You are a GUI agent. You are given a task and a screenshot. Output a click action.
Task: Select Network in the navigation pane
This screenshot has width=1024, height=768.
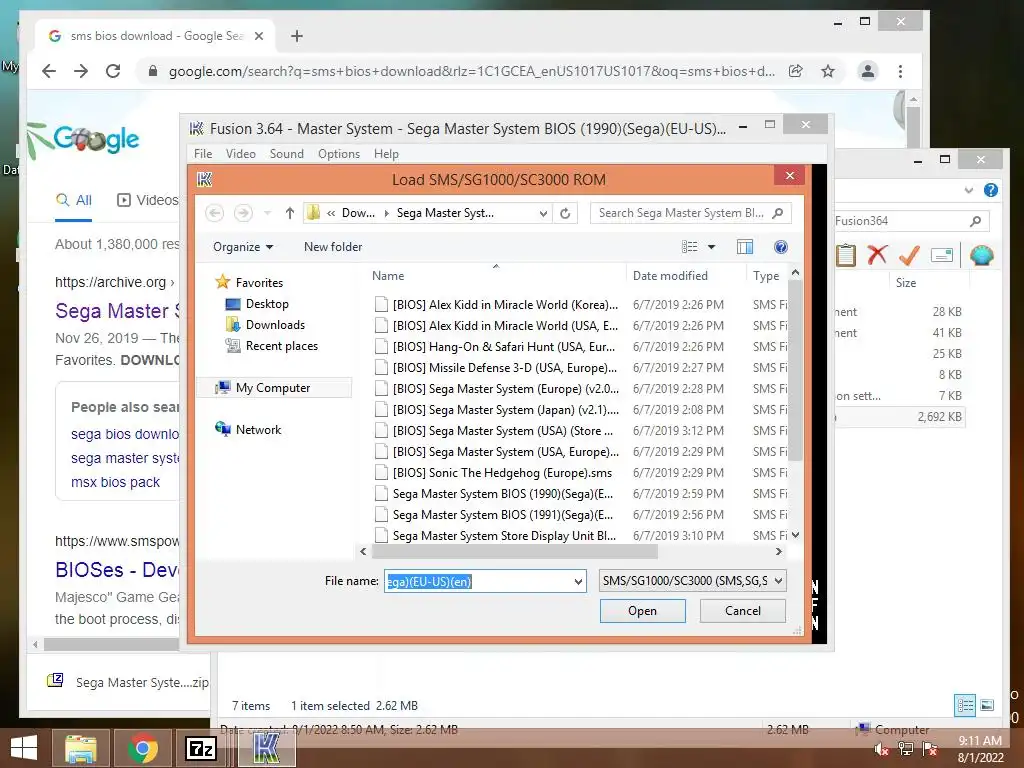point(249,430)
